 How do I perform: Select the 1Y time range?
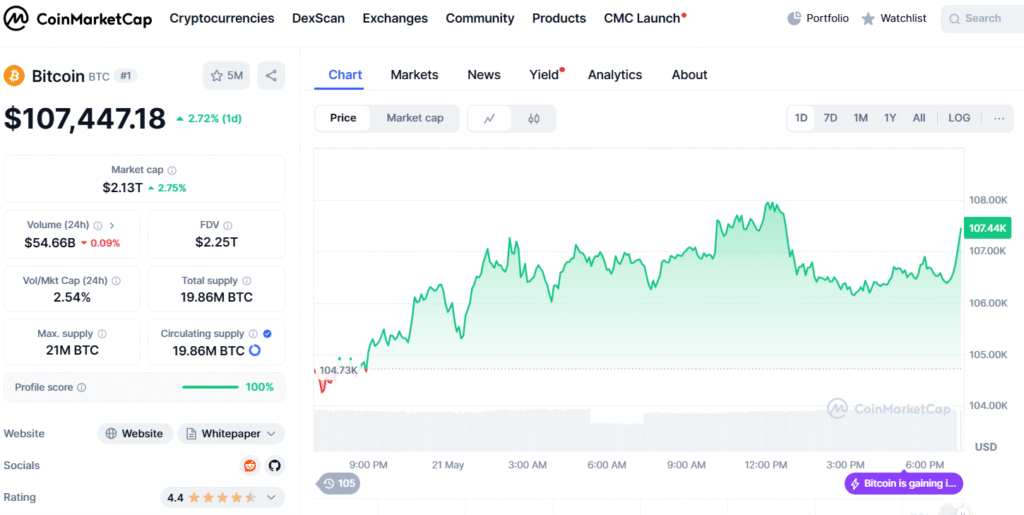pyautogui.click(x=890, y=118)
